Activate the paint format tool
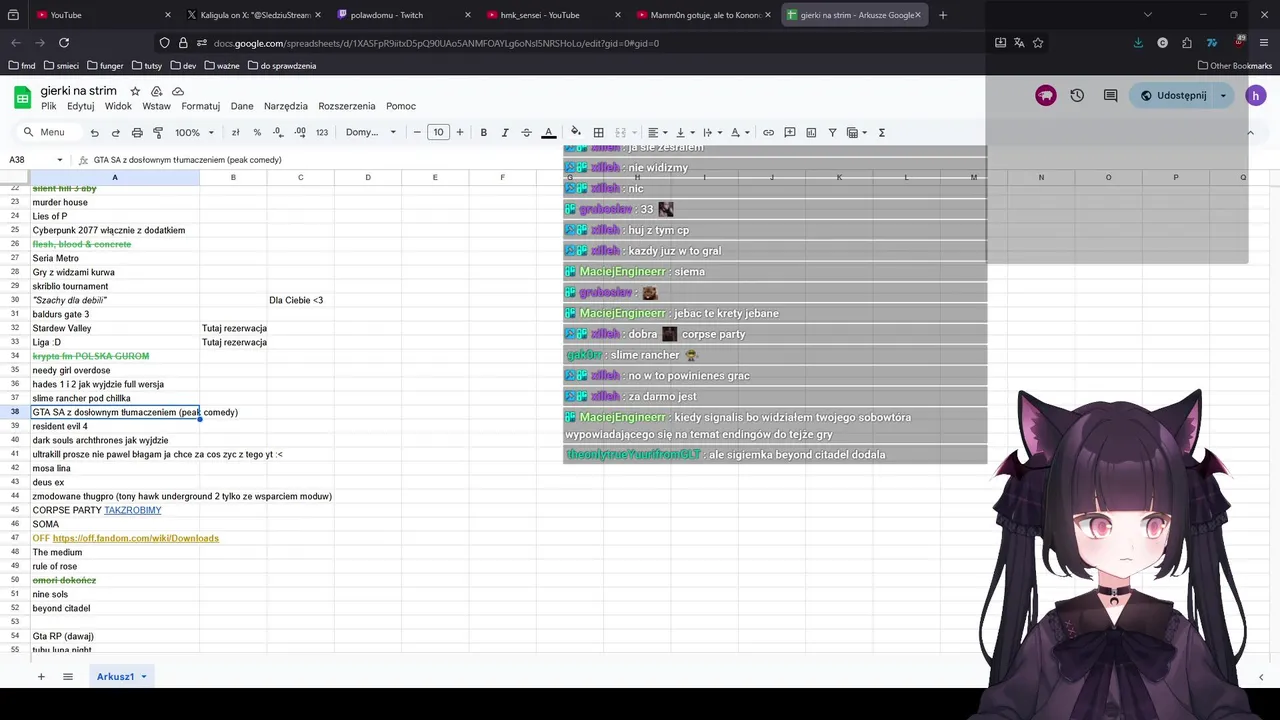The width and height of the screenshot is (1280, 720). coord(158,132)
